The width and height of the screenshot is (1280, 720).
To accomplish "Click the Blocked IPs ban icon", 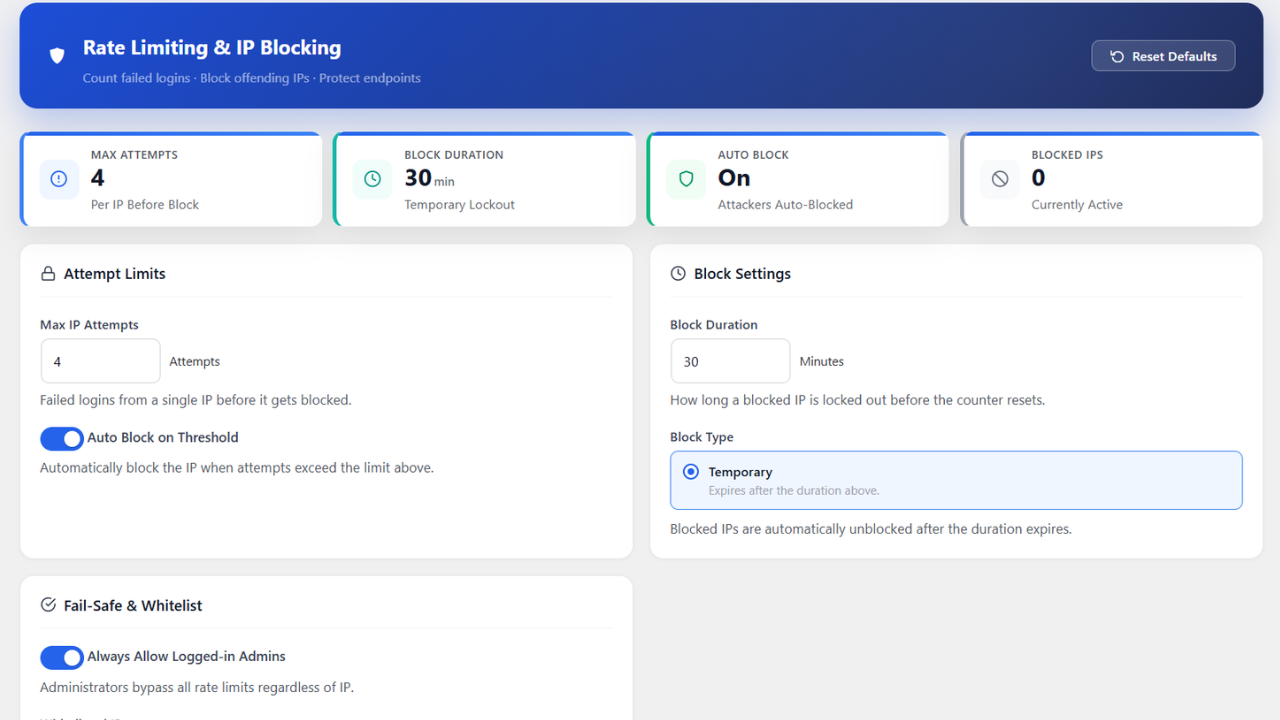I will (x=1000, y=179).
